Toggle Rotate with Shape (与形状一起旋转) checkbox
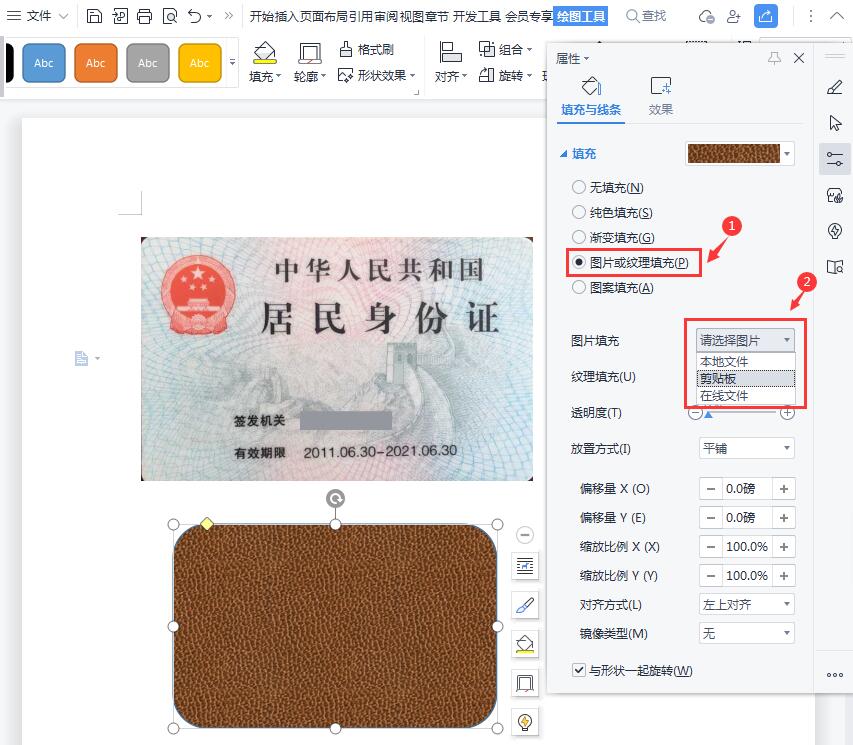The height and width of the screenshot is (745, 853). point(579,670)
